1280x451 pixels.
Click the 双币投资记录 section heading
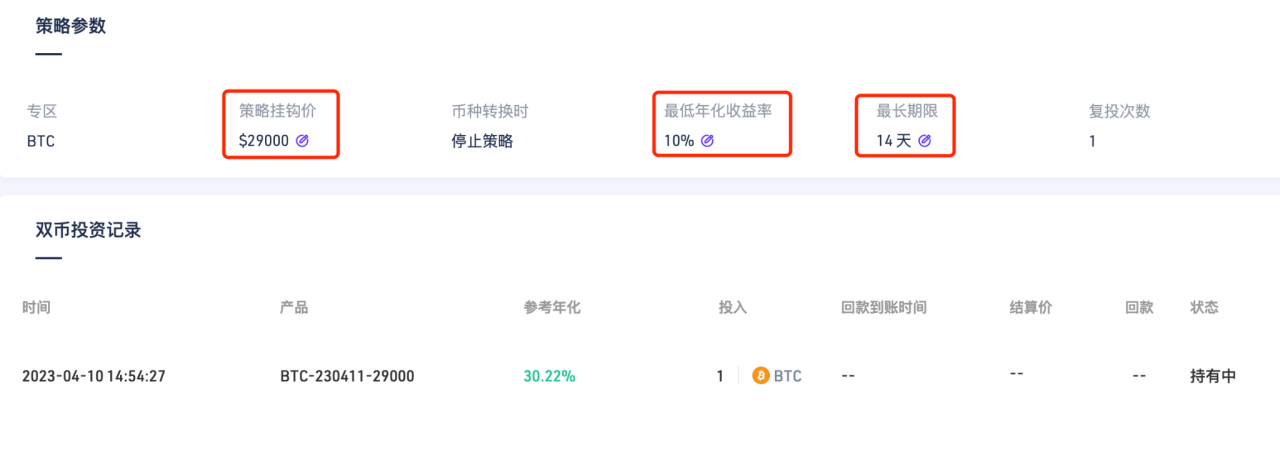88,230
